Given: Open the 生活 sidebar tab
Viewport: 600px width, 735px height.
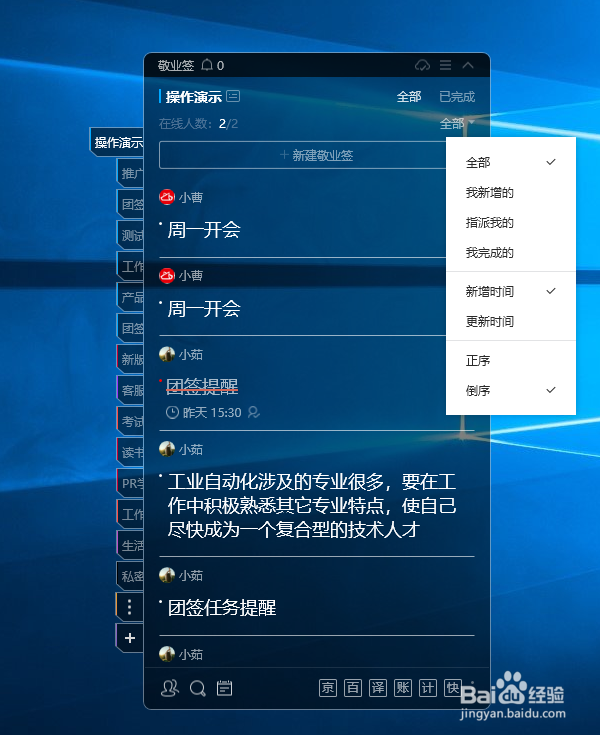Looking at the screenshot, I should click(x=130, y=545).
